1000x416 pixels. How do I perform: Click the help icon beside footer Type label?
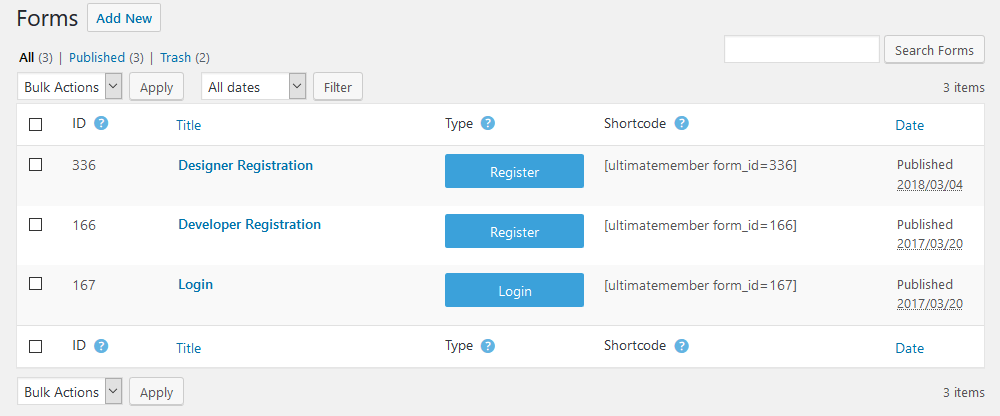[x=488, y=346]
